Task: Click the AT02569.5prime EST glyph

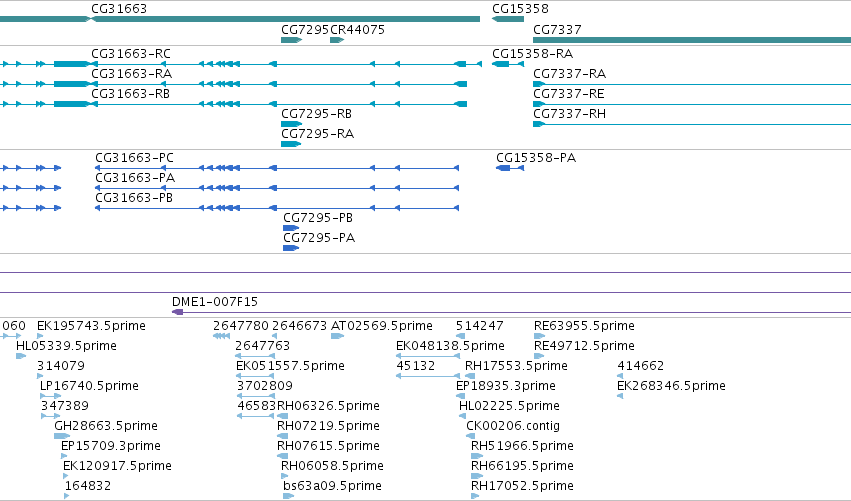Action: 338,337
